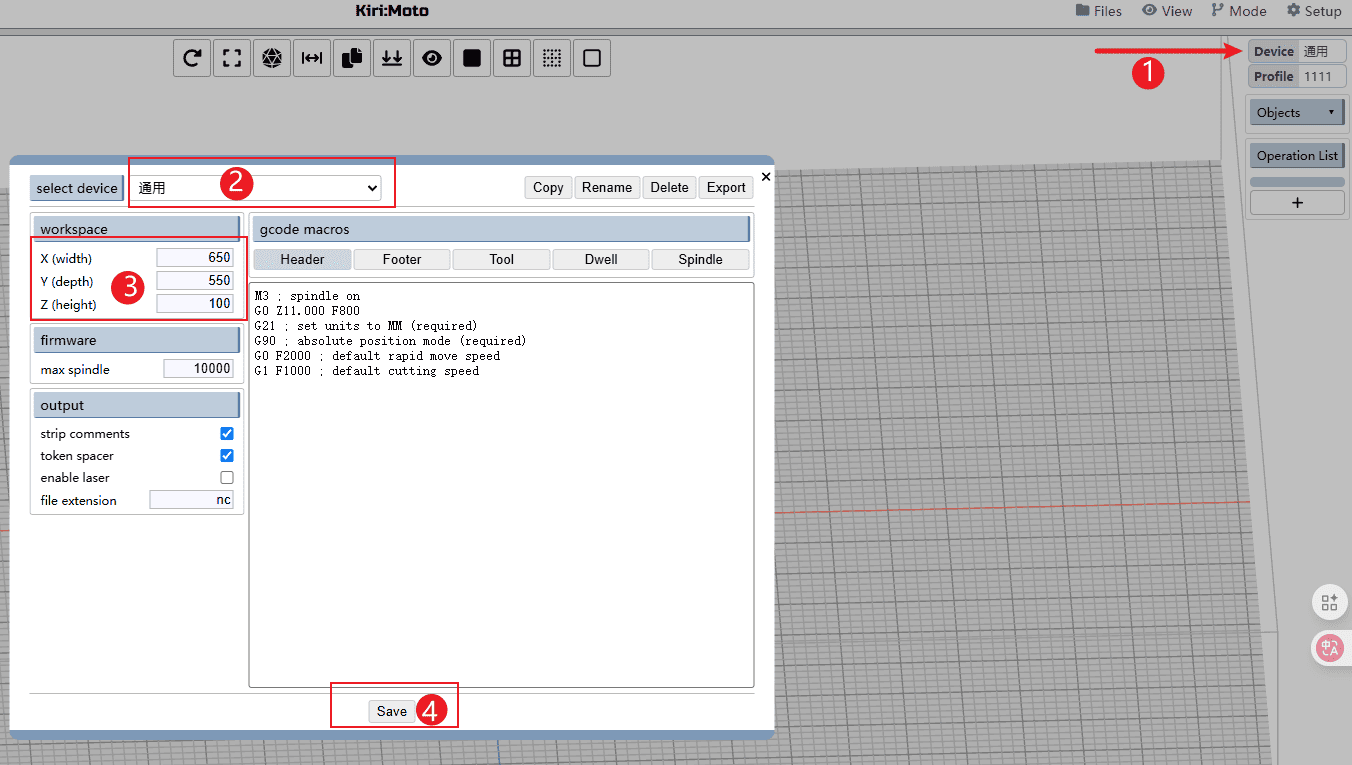Expand the Objects panel dropdown
This screenshot has height=765, width=1352.
click(x=1297, y=113)
